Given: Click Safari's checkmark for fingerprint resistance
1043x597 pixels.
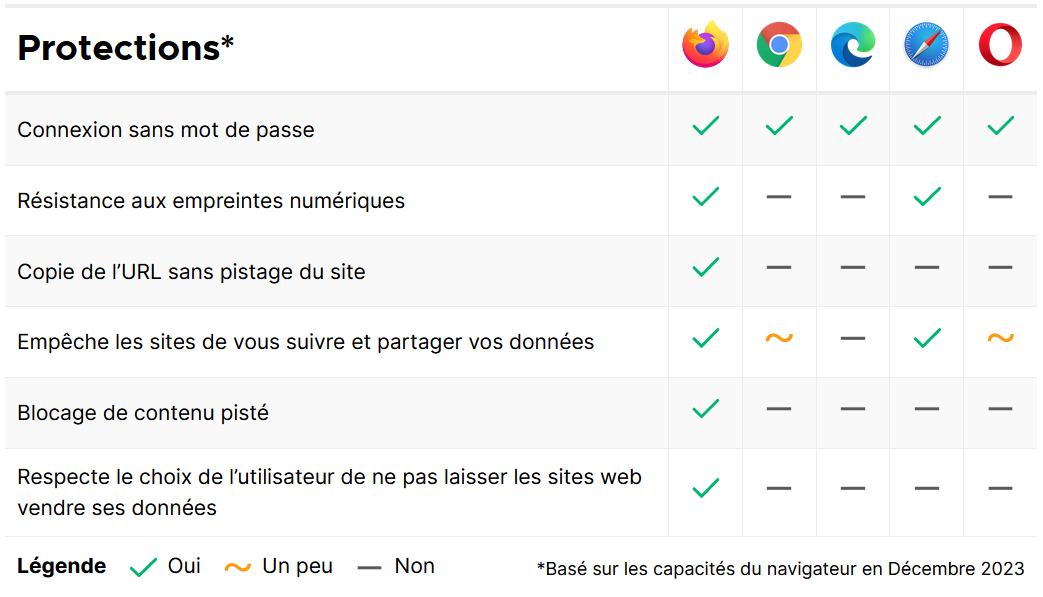Looking at the screenshot, I should [927, 196].
